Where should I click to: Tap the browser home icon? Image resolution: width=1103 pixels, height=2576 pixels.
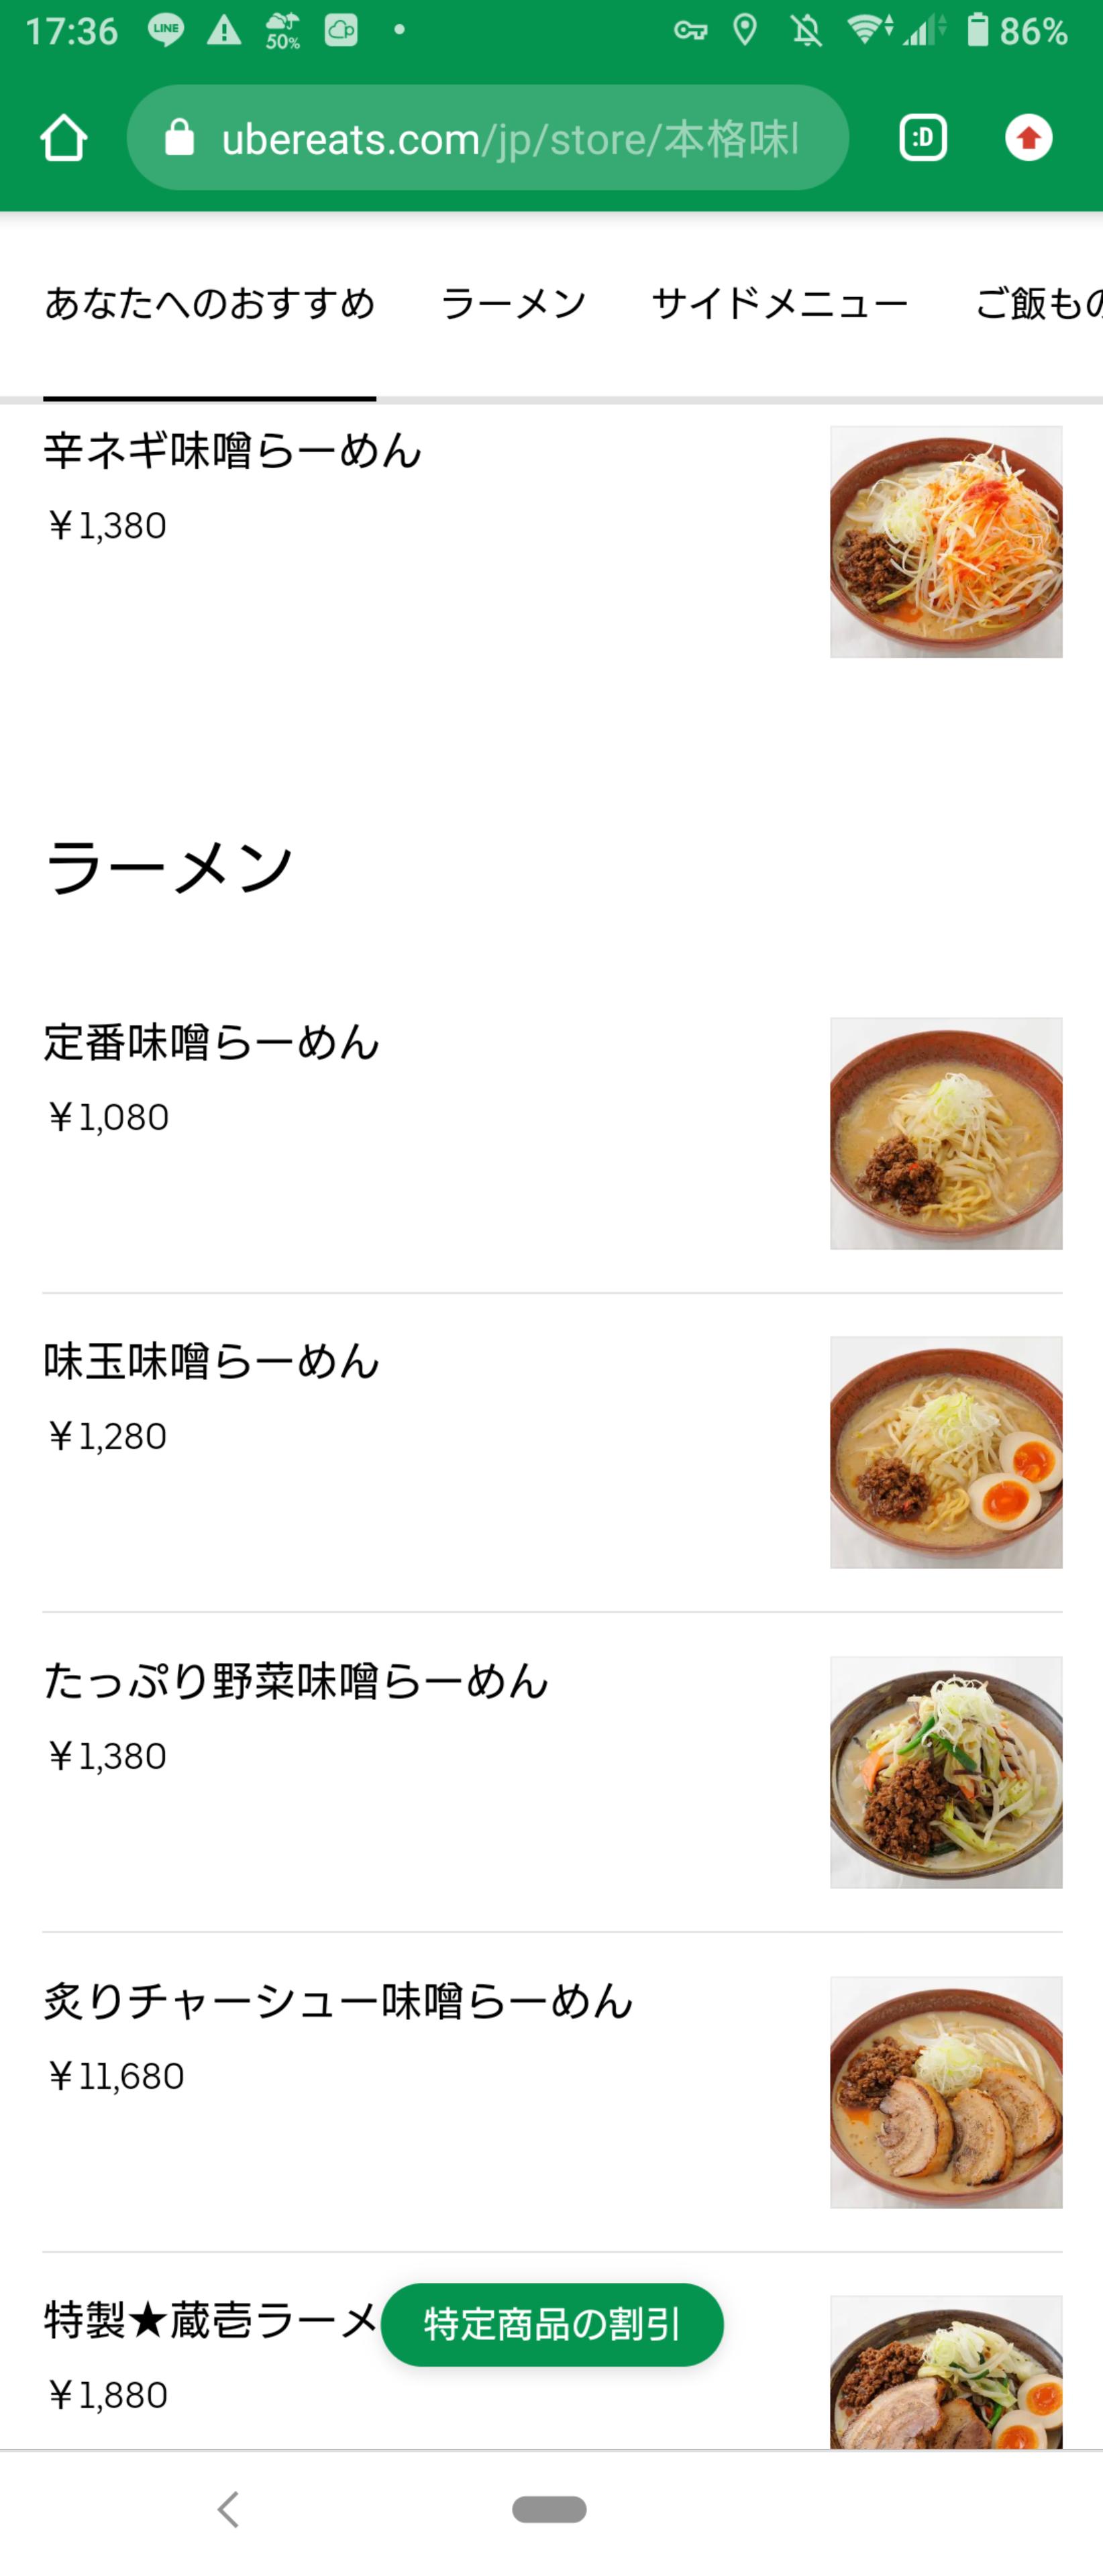coord(63,138)
